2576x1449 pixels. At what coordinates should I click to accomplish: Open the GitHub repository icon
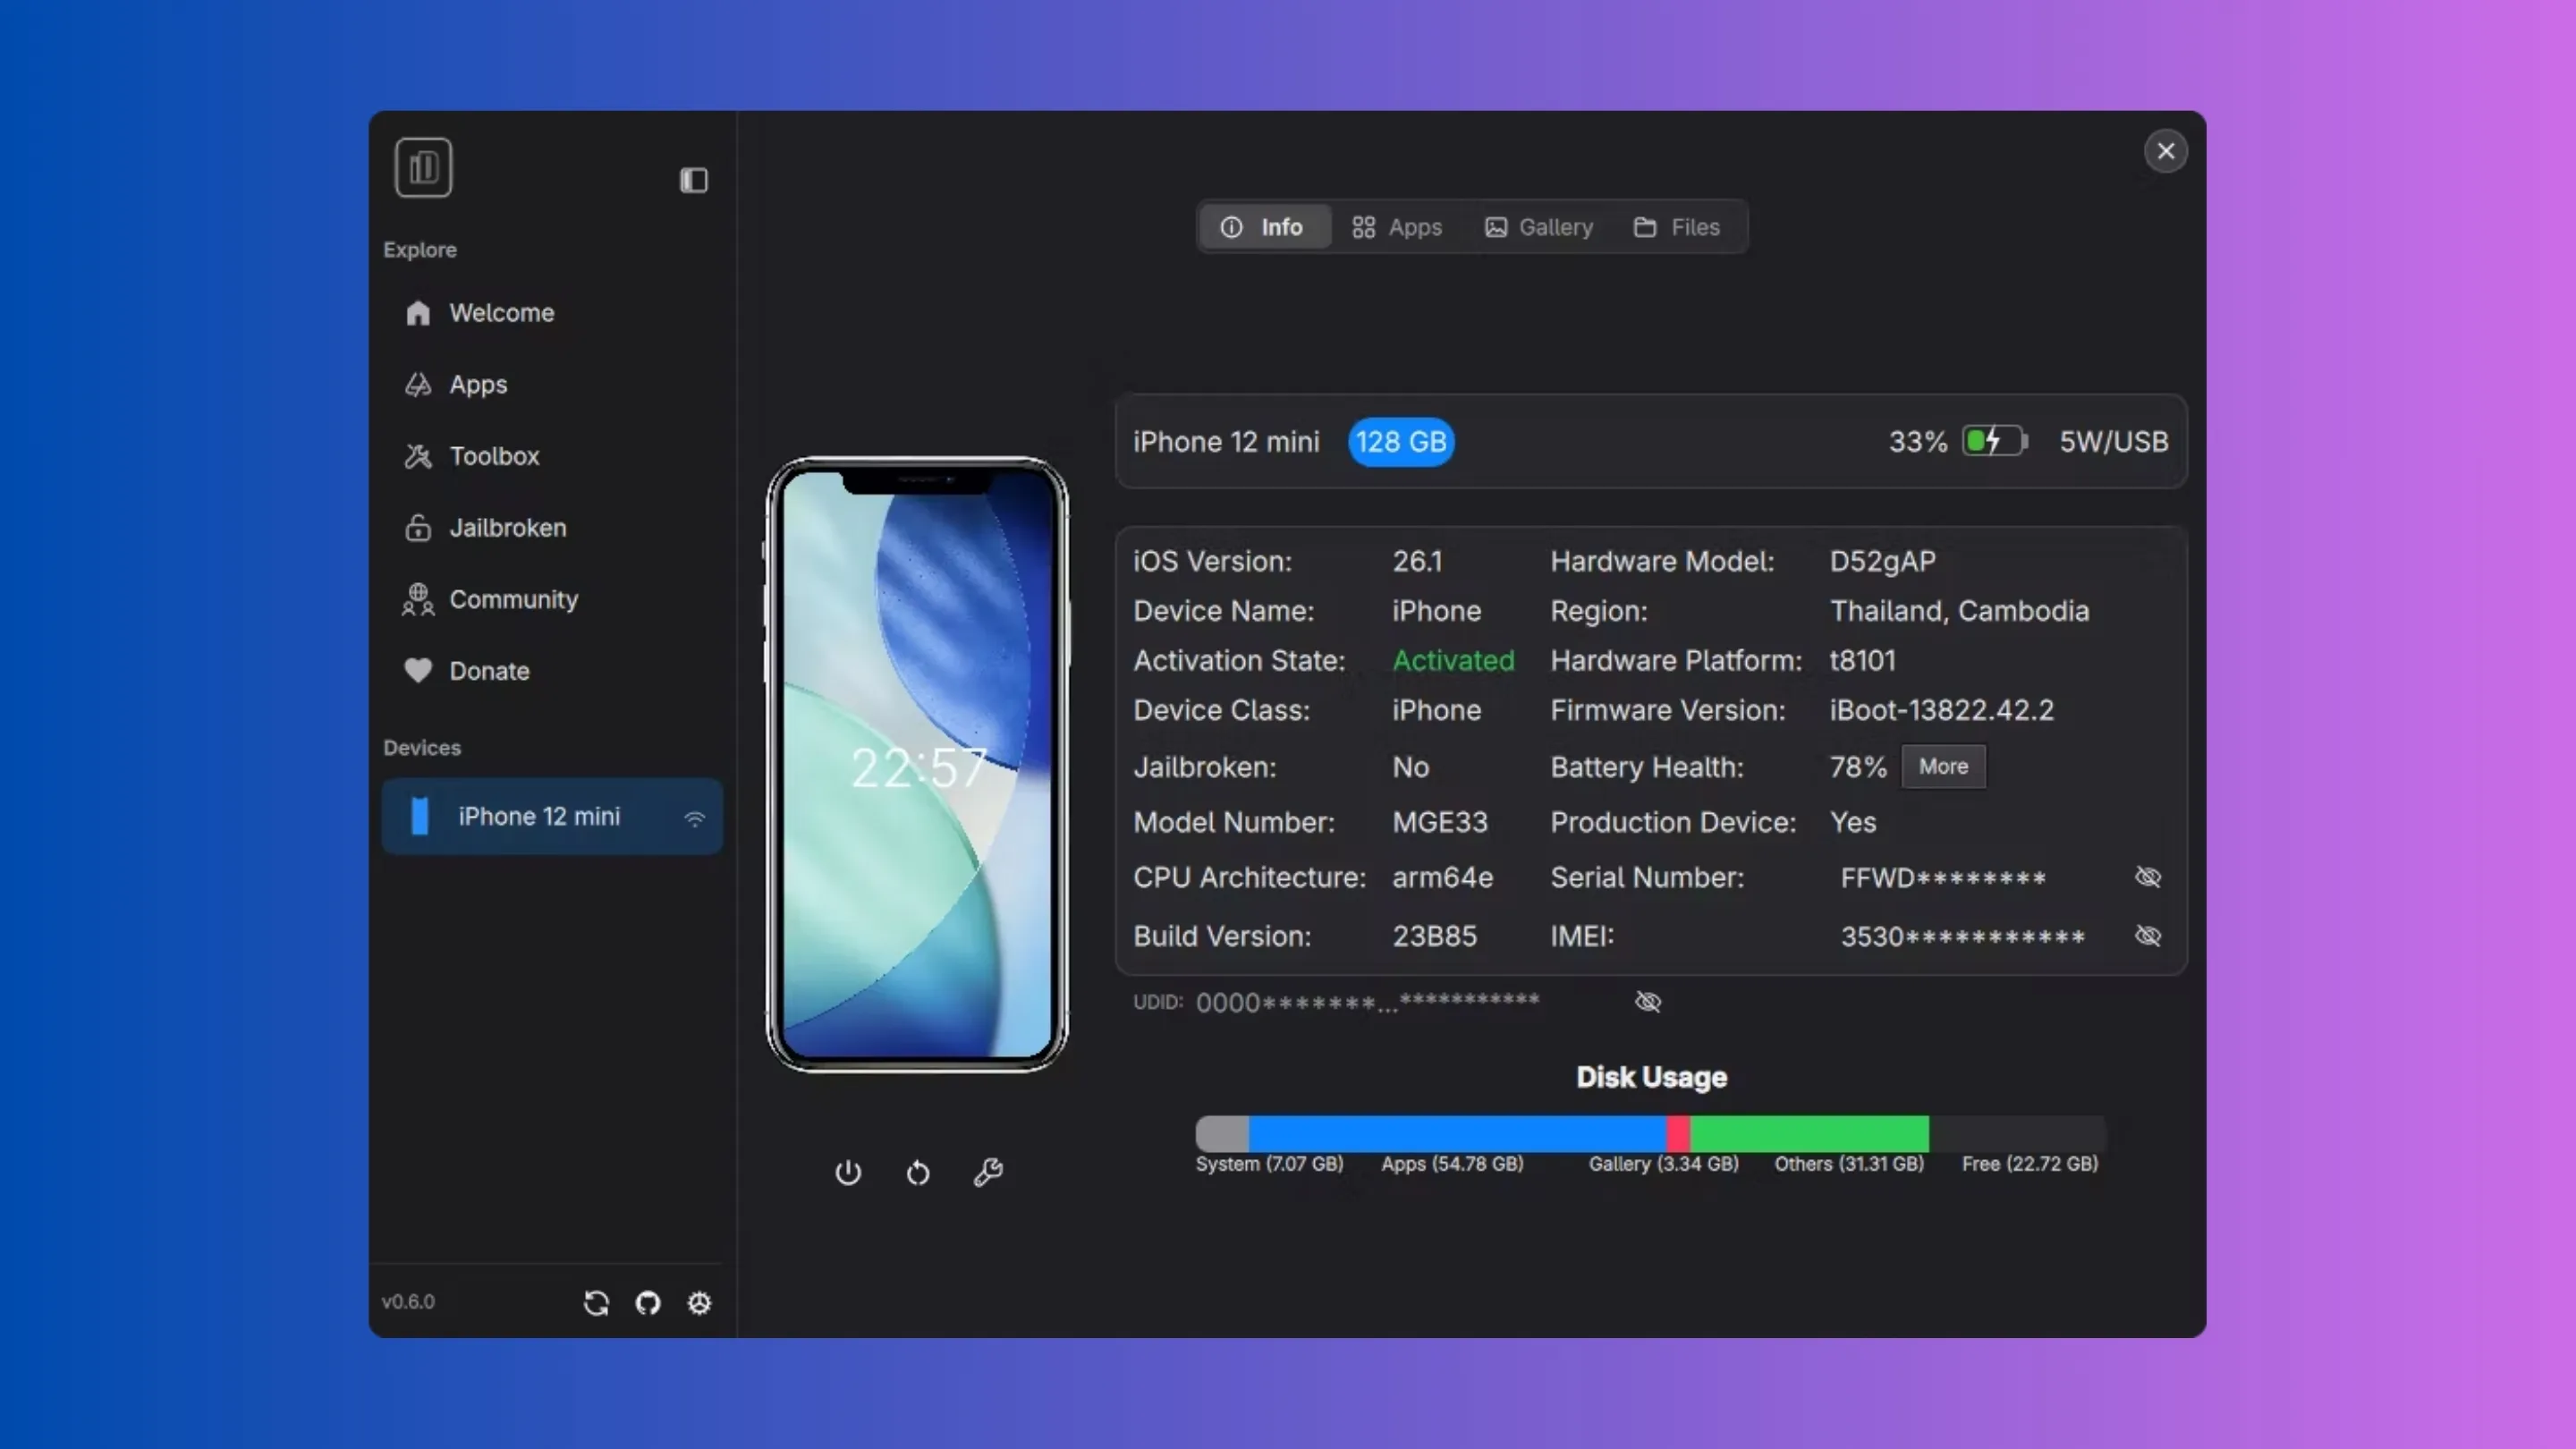tap(648, 1303)
